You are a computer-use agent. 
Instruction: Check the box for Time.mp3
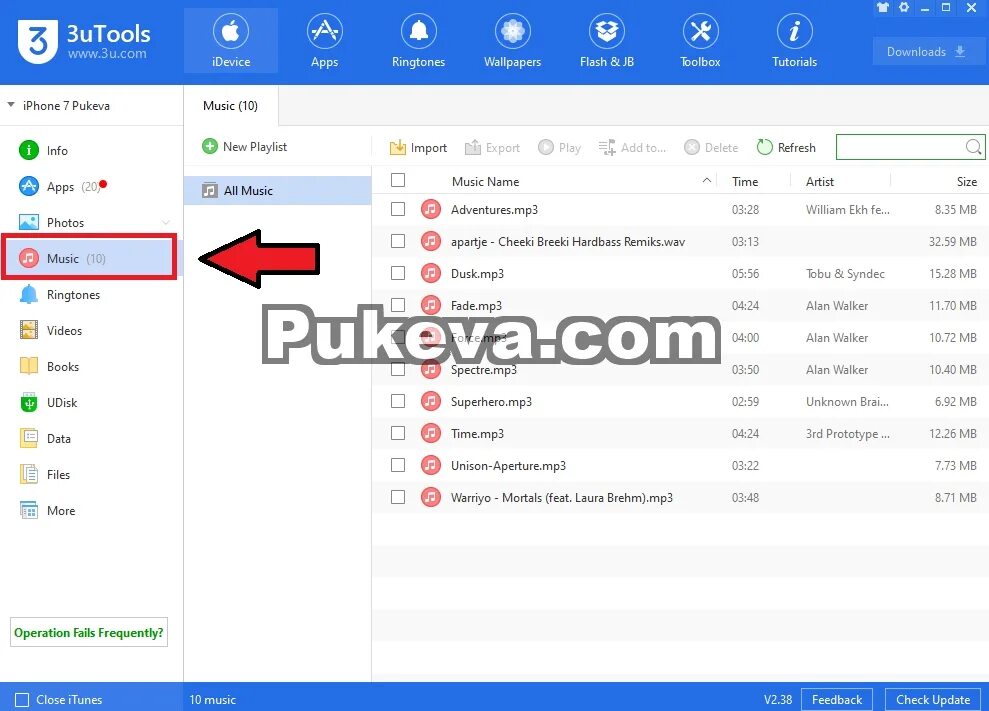(397, 433)
